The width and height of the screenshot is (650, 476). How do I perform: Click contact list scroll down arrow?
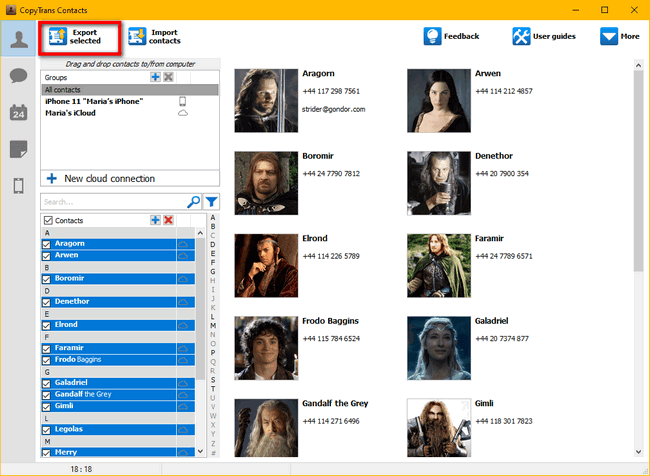click(200, 451)
